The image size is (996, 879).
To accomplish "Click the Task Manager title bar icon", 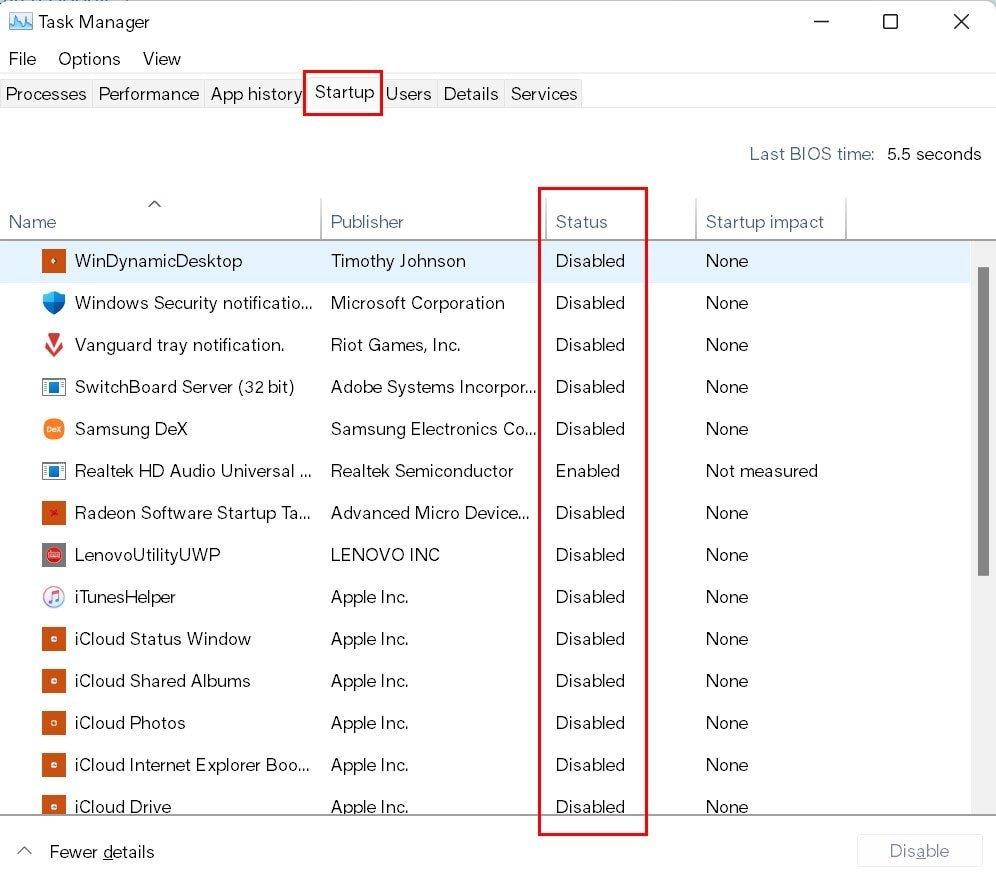I will (x=20, y=22).
